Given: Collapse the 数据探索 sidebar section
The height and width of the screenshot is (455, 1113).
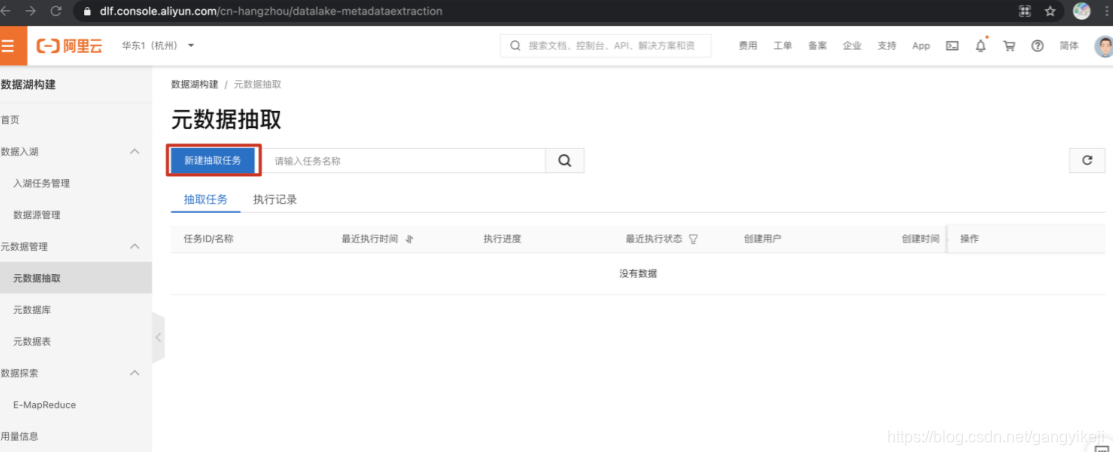Looking at the screenshot, I should pyautogui.click(x=135, y=373).
